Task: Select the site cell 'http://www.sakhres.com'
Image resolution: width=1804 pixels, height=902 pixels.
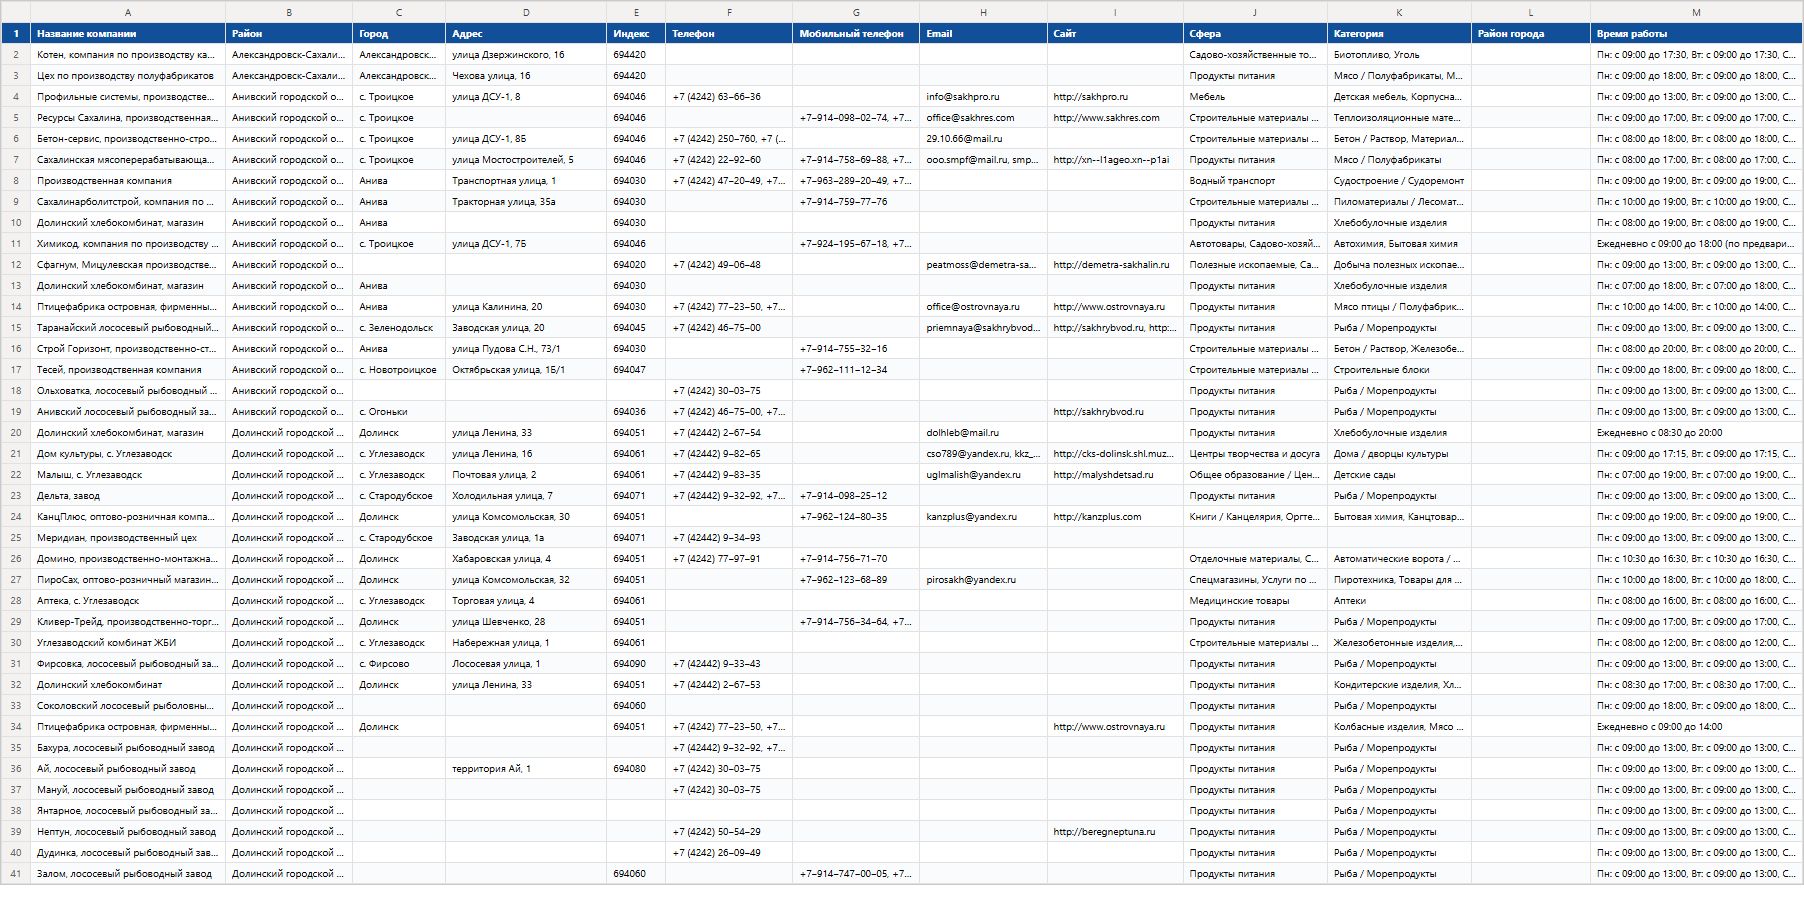Action: pos(1115,118)
